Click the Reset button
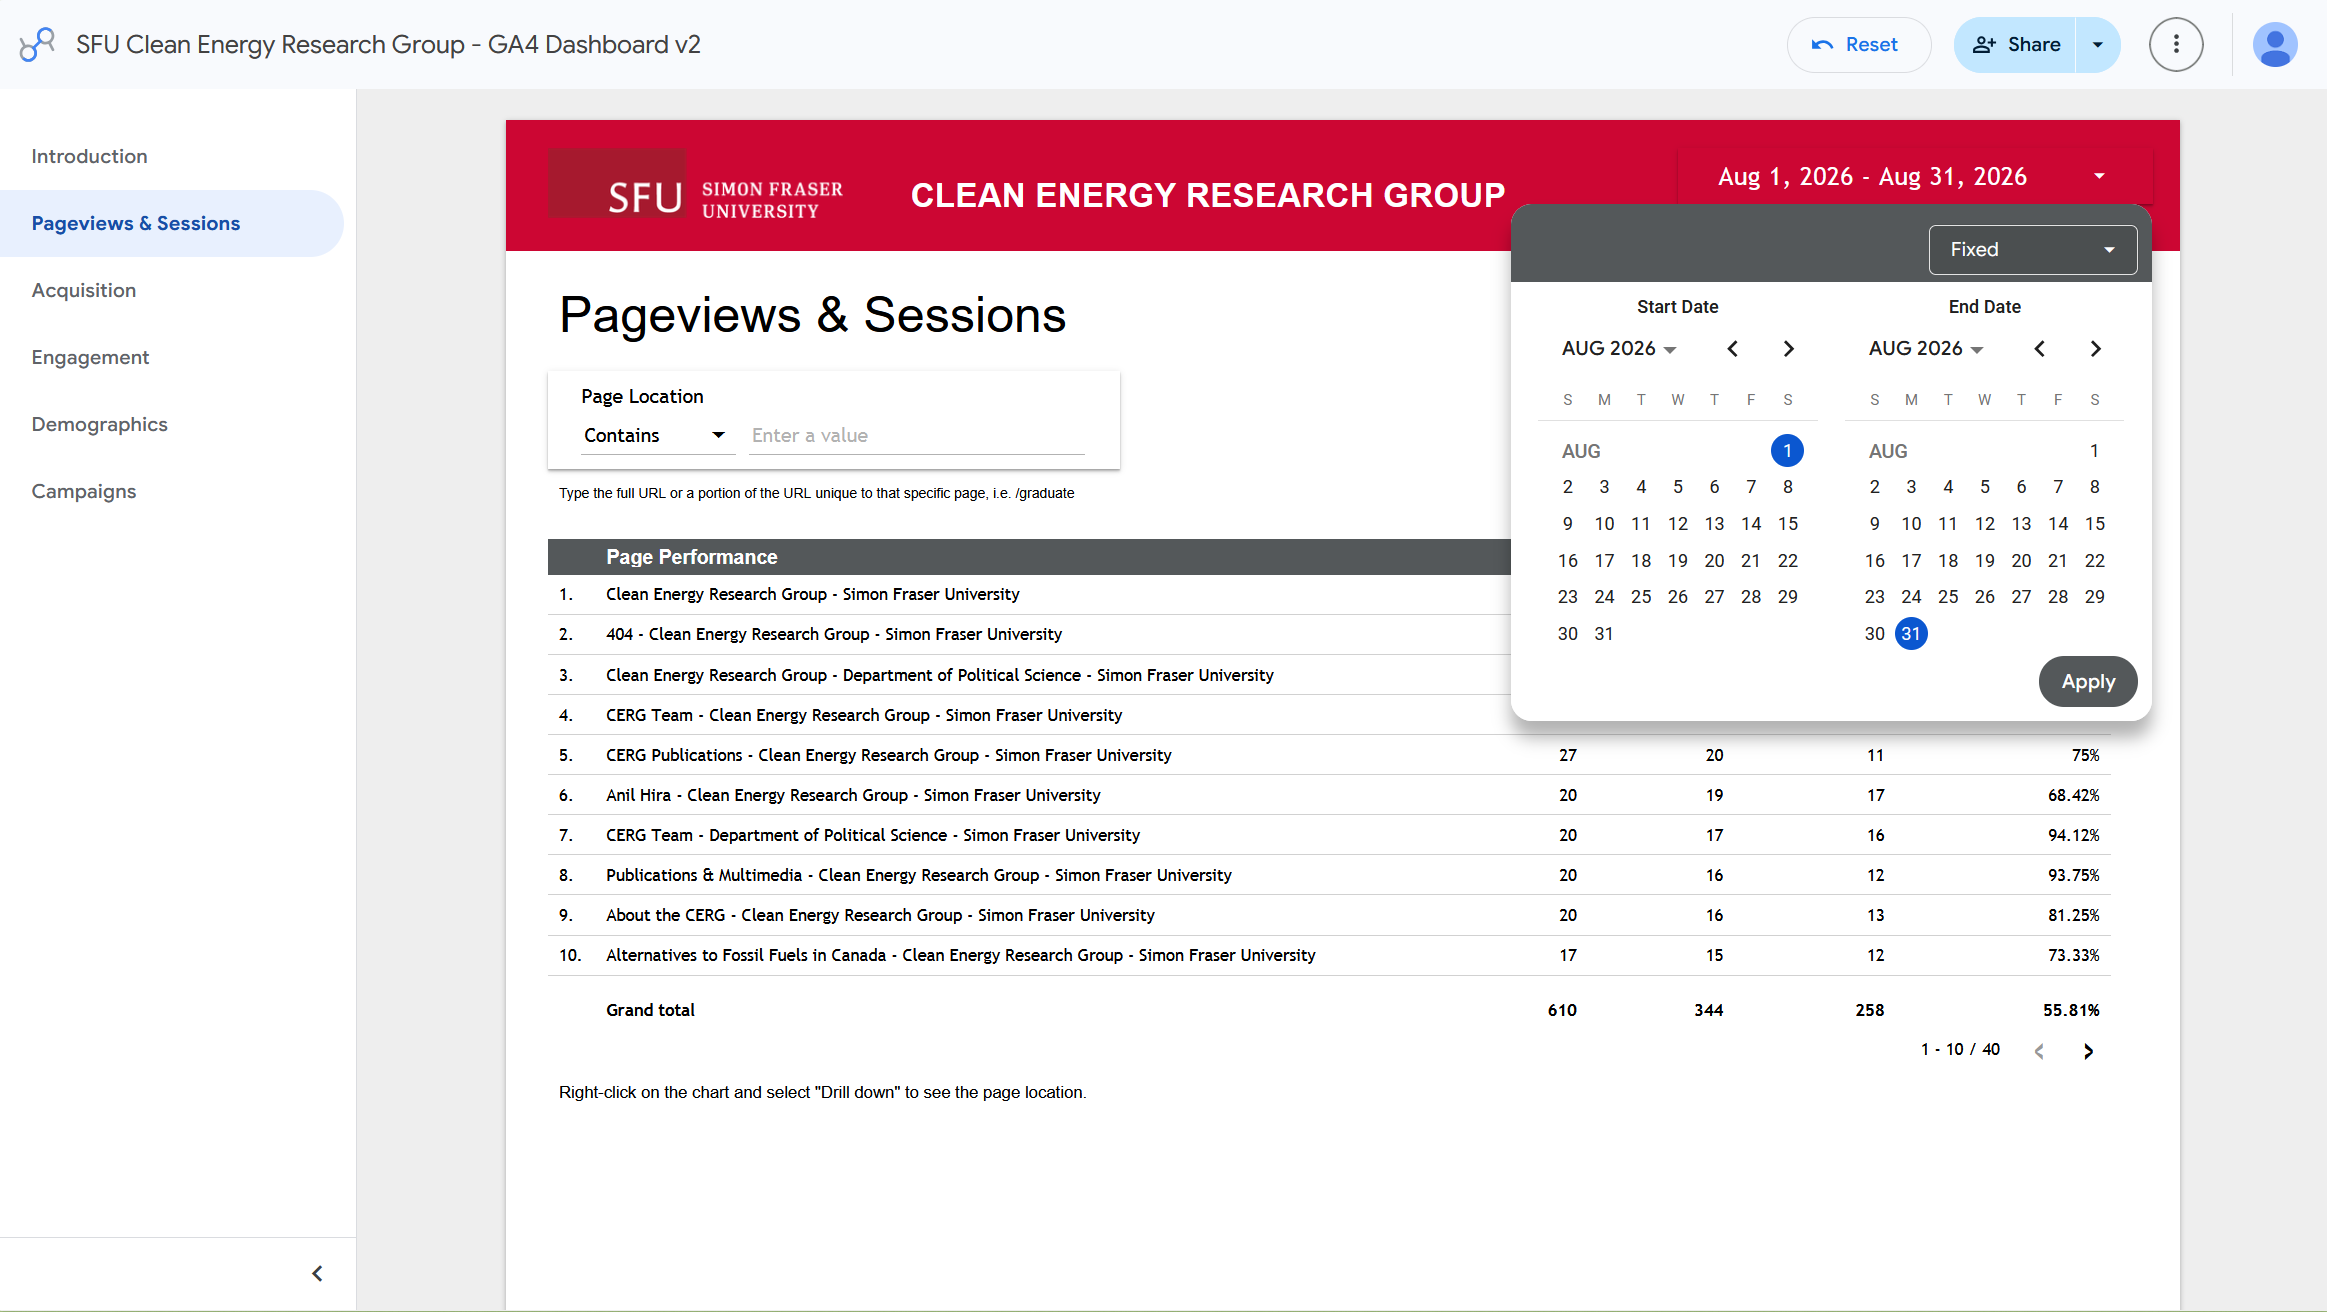The height and width of the screenshot is (1312, 2327). [1857, 45]
